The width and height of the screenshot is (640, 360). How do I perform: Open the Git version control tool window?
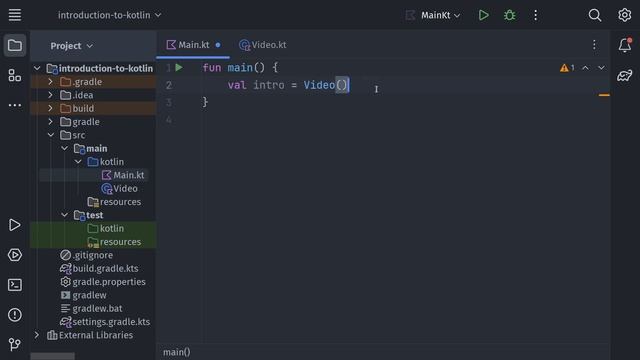pyautogui.click(x=15, y=344)
